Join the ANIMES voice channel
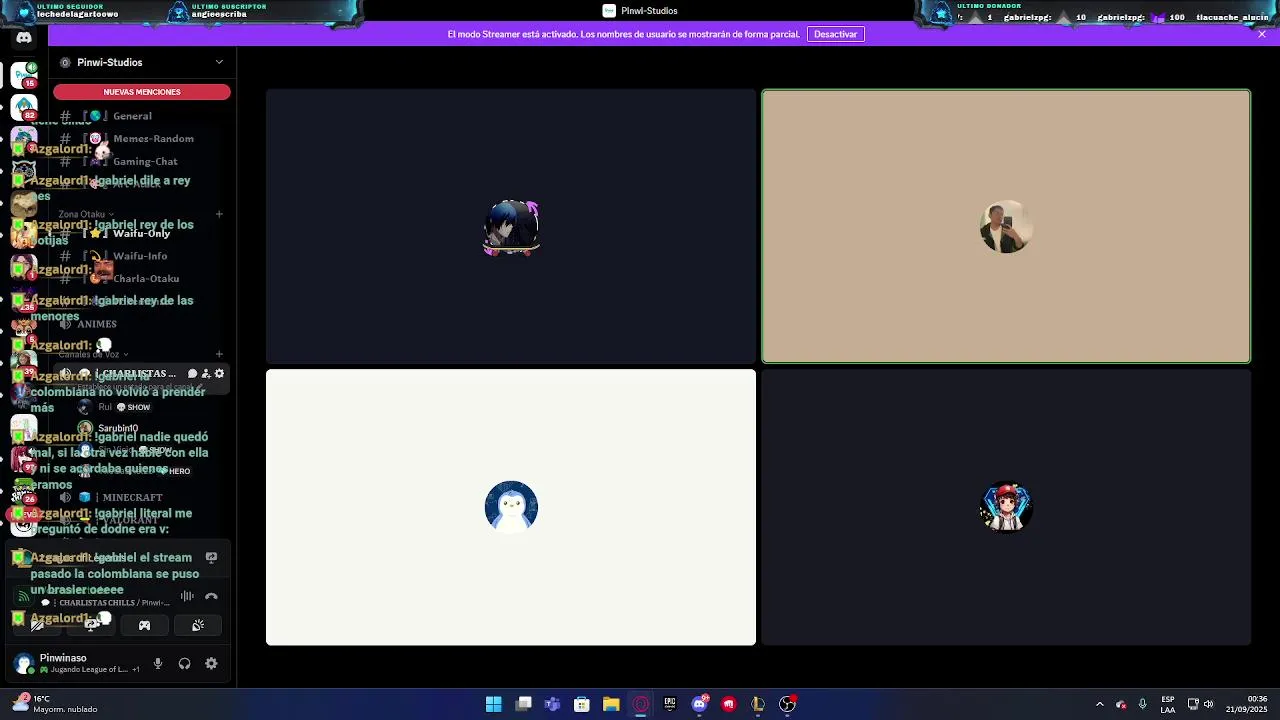This screenshot has width=1280, height=720. click(142, 324)
